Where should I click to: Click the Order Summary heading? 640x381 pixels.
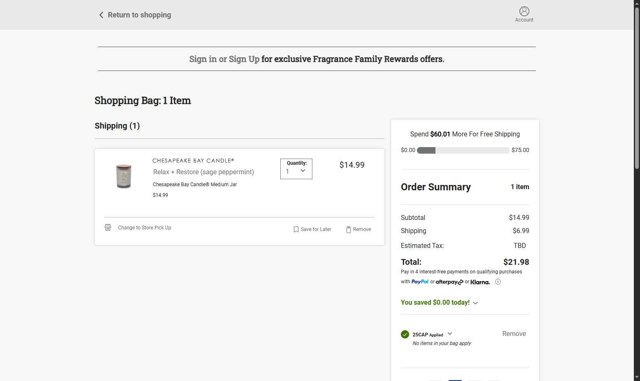pos(436,187)
